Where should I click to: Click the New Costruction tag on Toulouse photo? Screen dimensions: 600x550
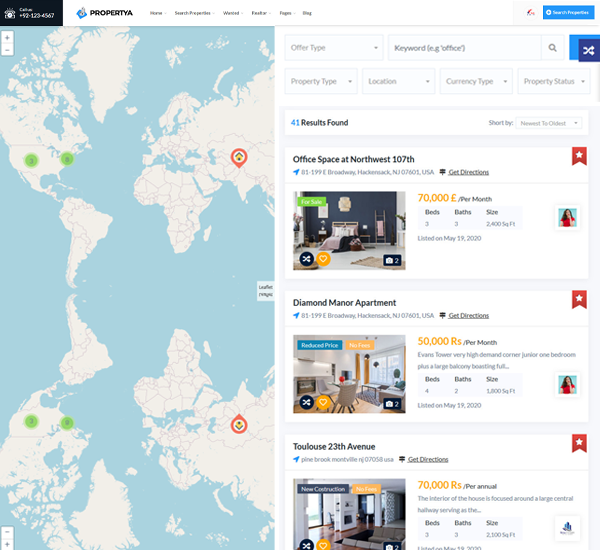coord(323,489)
